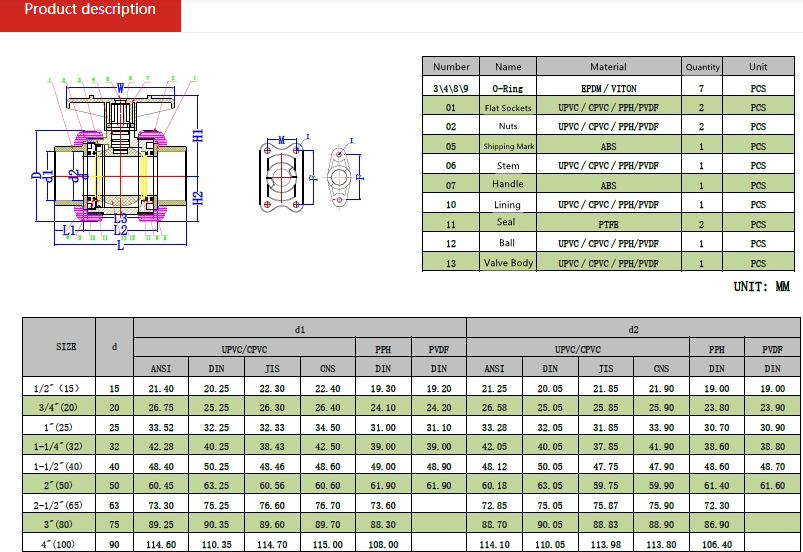Image resolution: width=803 pixels, height=552 pixels.
Task: Click the value 50.25 in the 1-1/2" row
Action: click(x=216, y=466)
